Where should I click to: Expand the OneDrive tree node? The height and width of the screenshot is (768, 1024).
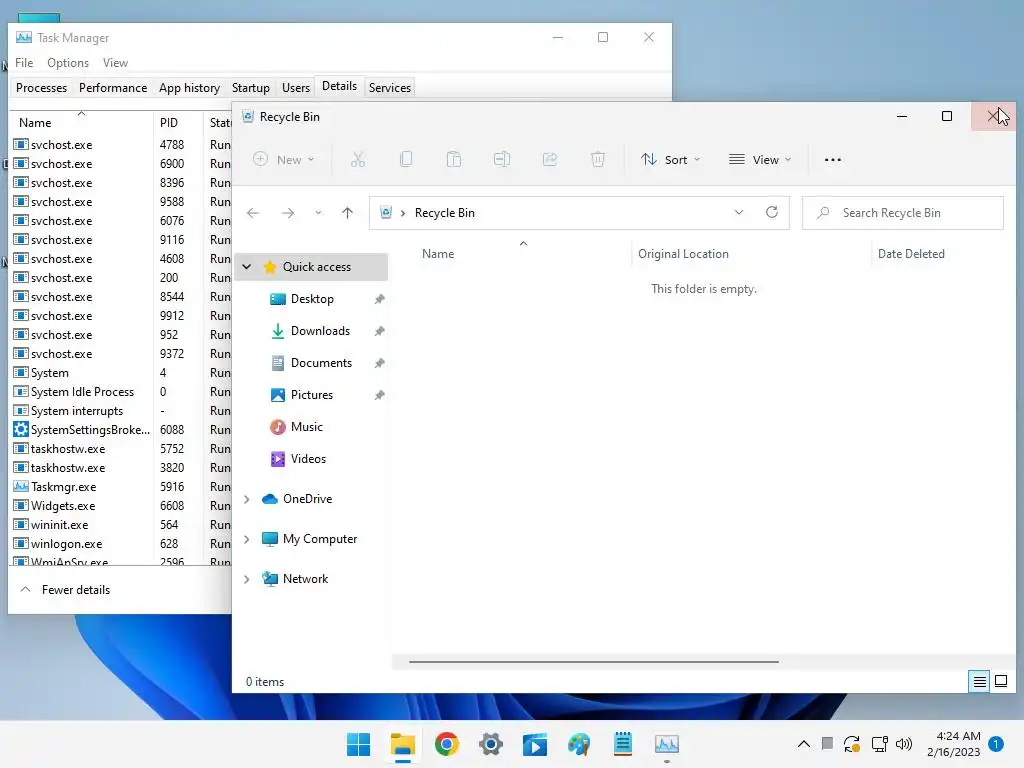[247, 499]
